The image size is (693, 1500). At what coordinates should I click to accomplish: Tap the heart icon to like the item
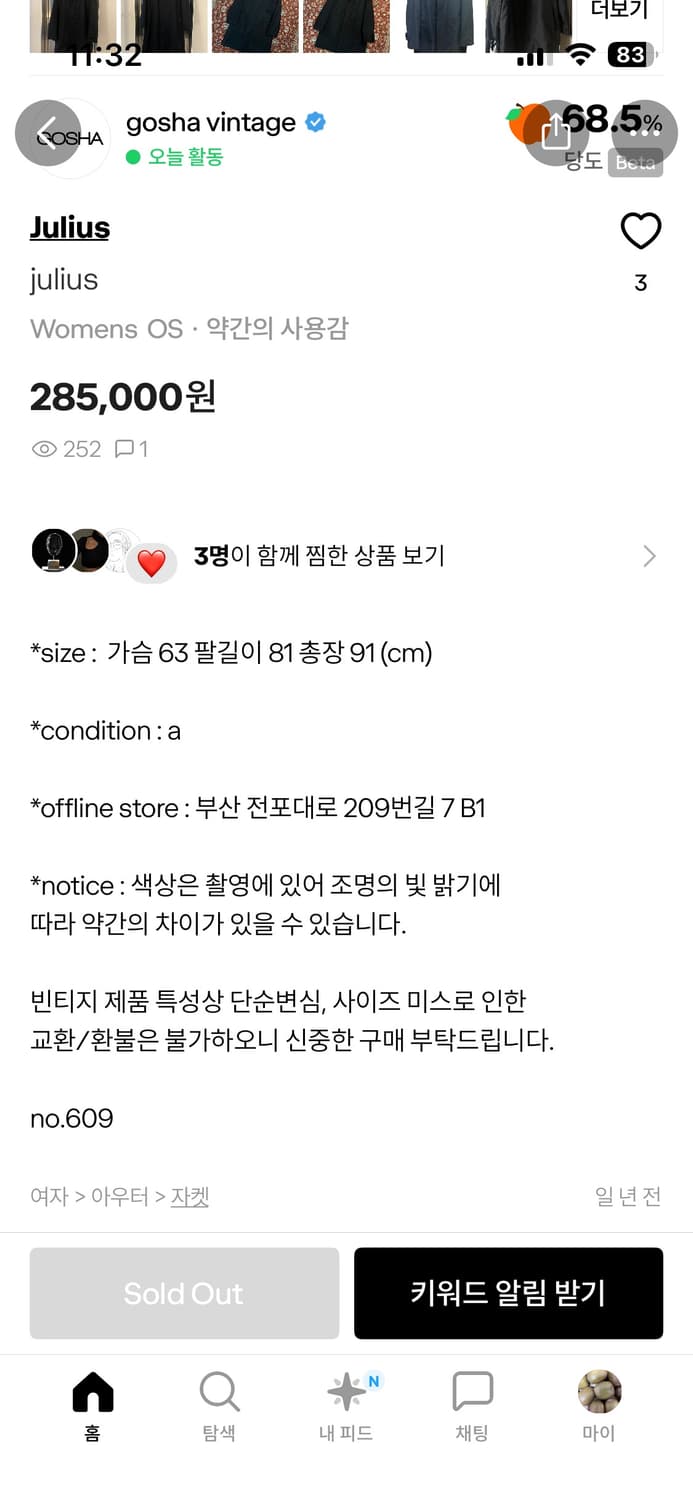(x=640, y=229)
